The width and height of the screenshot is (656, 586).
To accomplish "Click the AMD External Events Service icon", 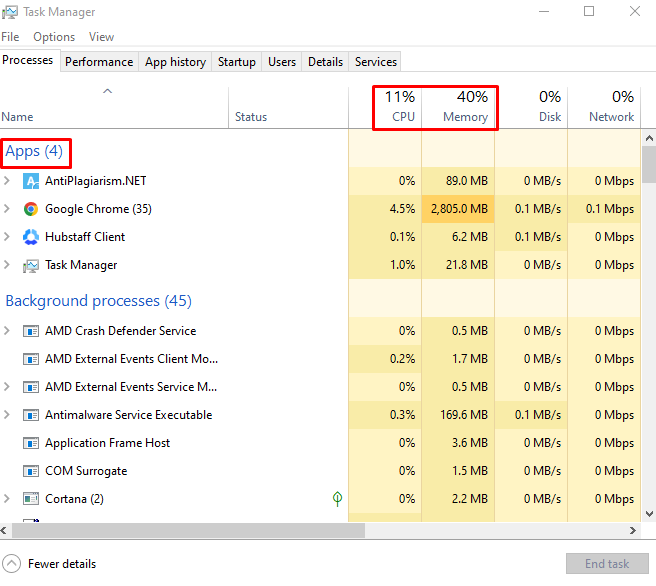I will tap(31, 387).
